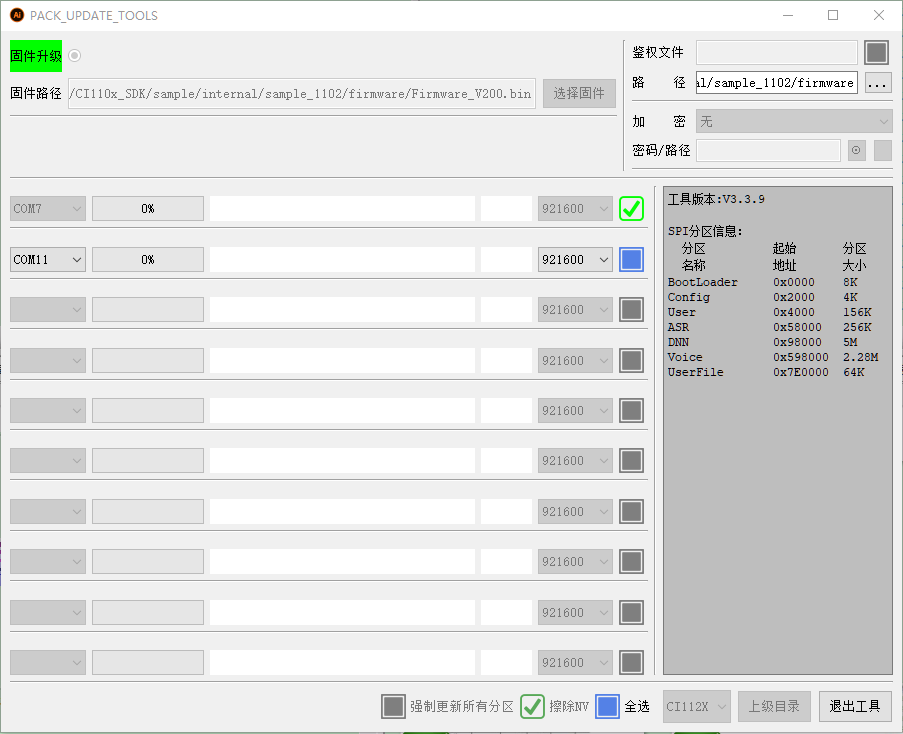Open the COM11 port dropdown
This screenshot has height=734, width=903.
click(x=48, y=260)
